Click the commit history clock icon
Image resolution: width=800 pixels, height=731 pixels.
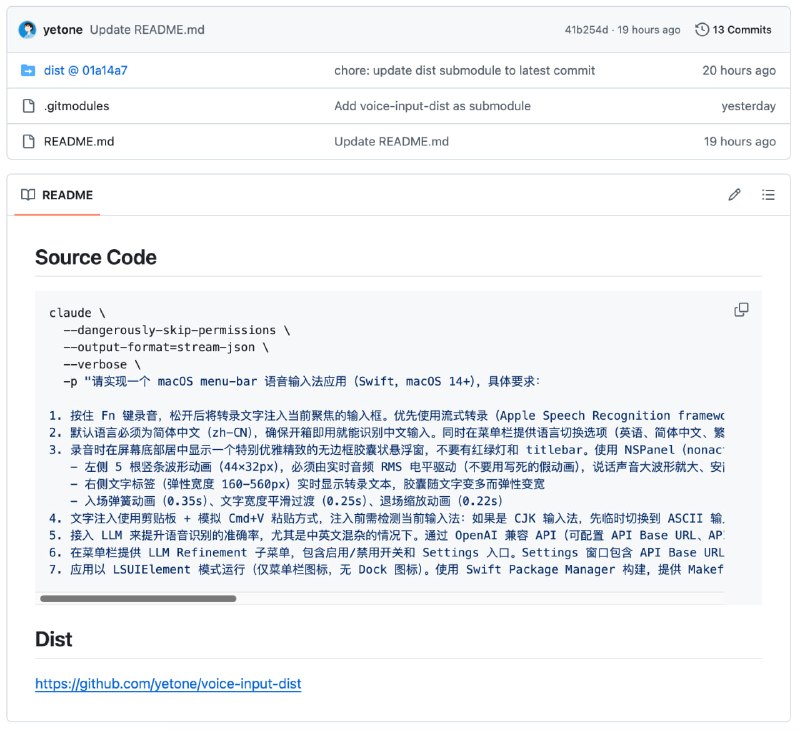[x=702, y=30]
